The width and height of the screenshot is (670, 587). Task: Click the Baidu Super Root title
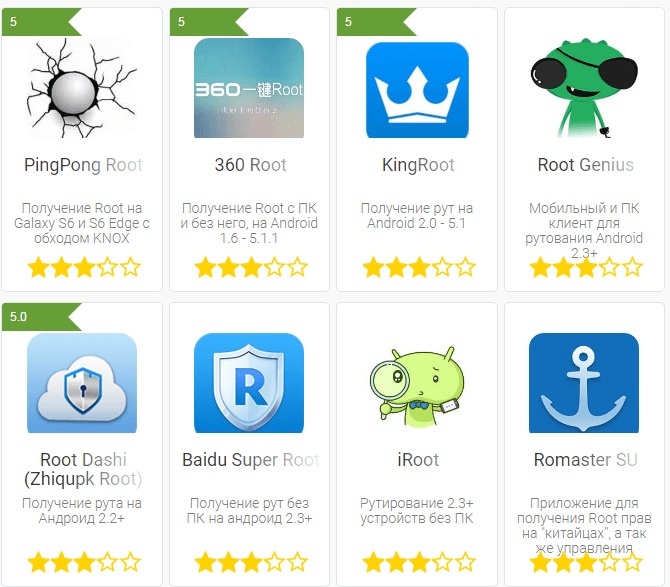click(250, 460)
